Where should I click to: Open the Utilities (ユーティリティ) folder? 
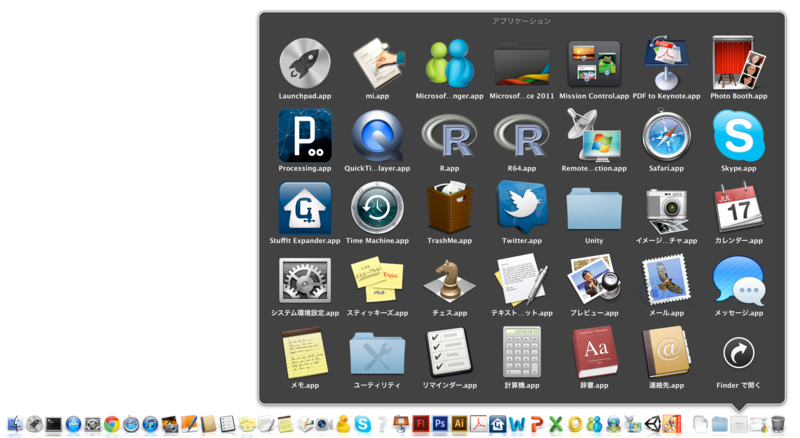pos(377,353)
